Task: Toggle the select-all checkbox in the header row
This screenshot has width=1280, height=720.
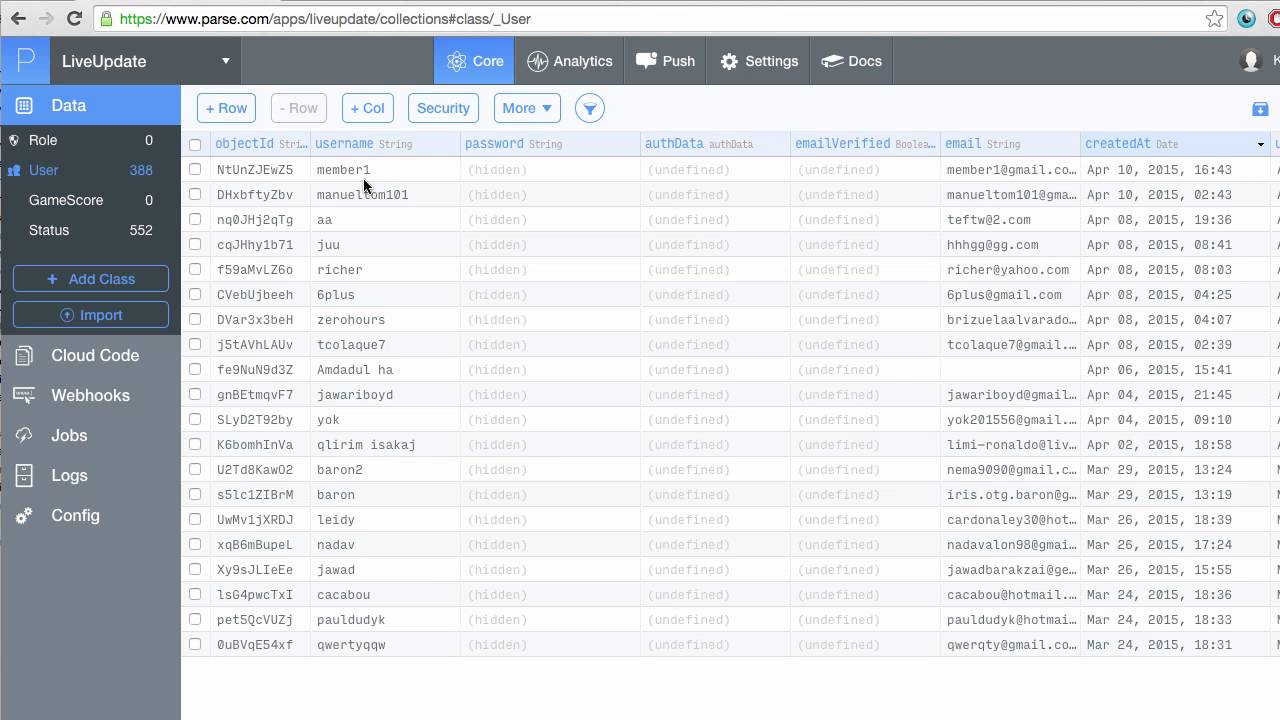Action: point(195,144)
